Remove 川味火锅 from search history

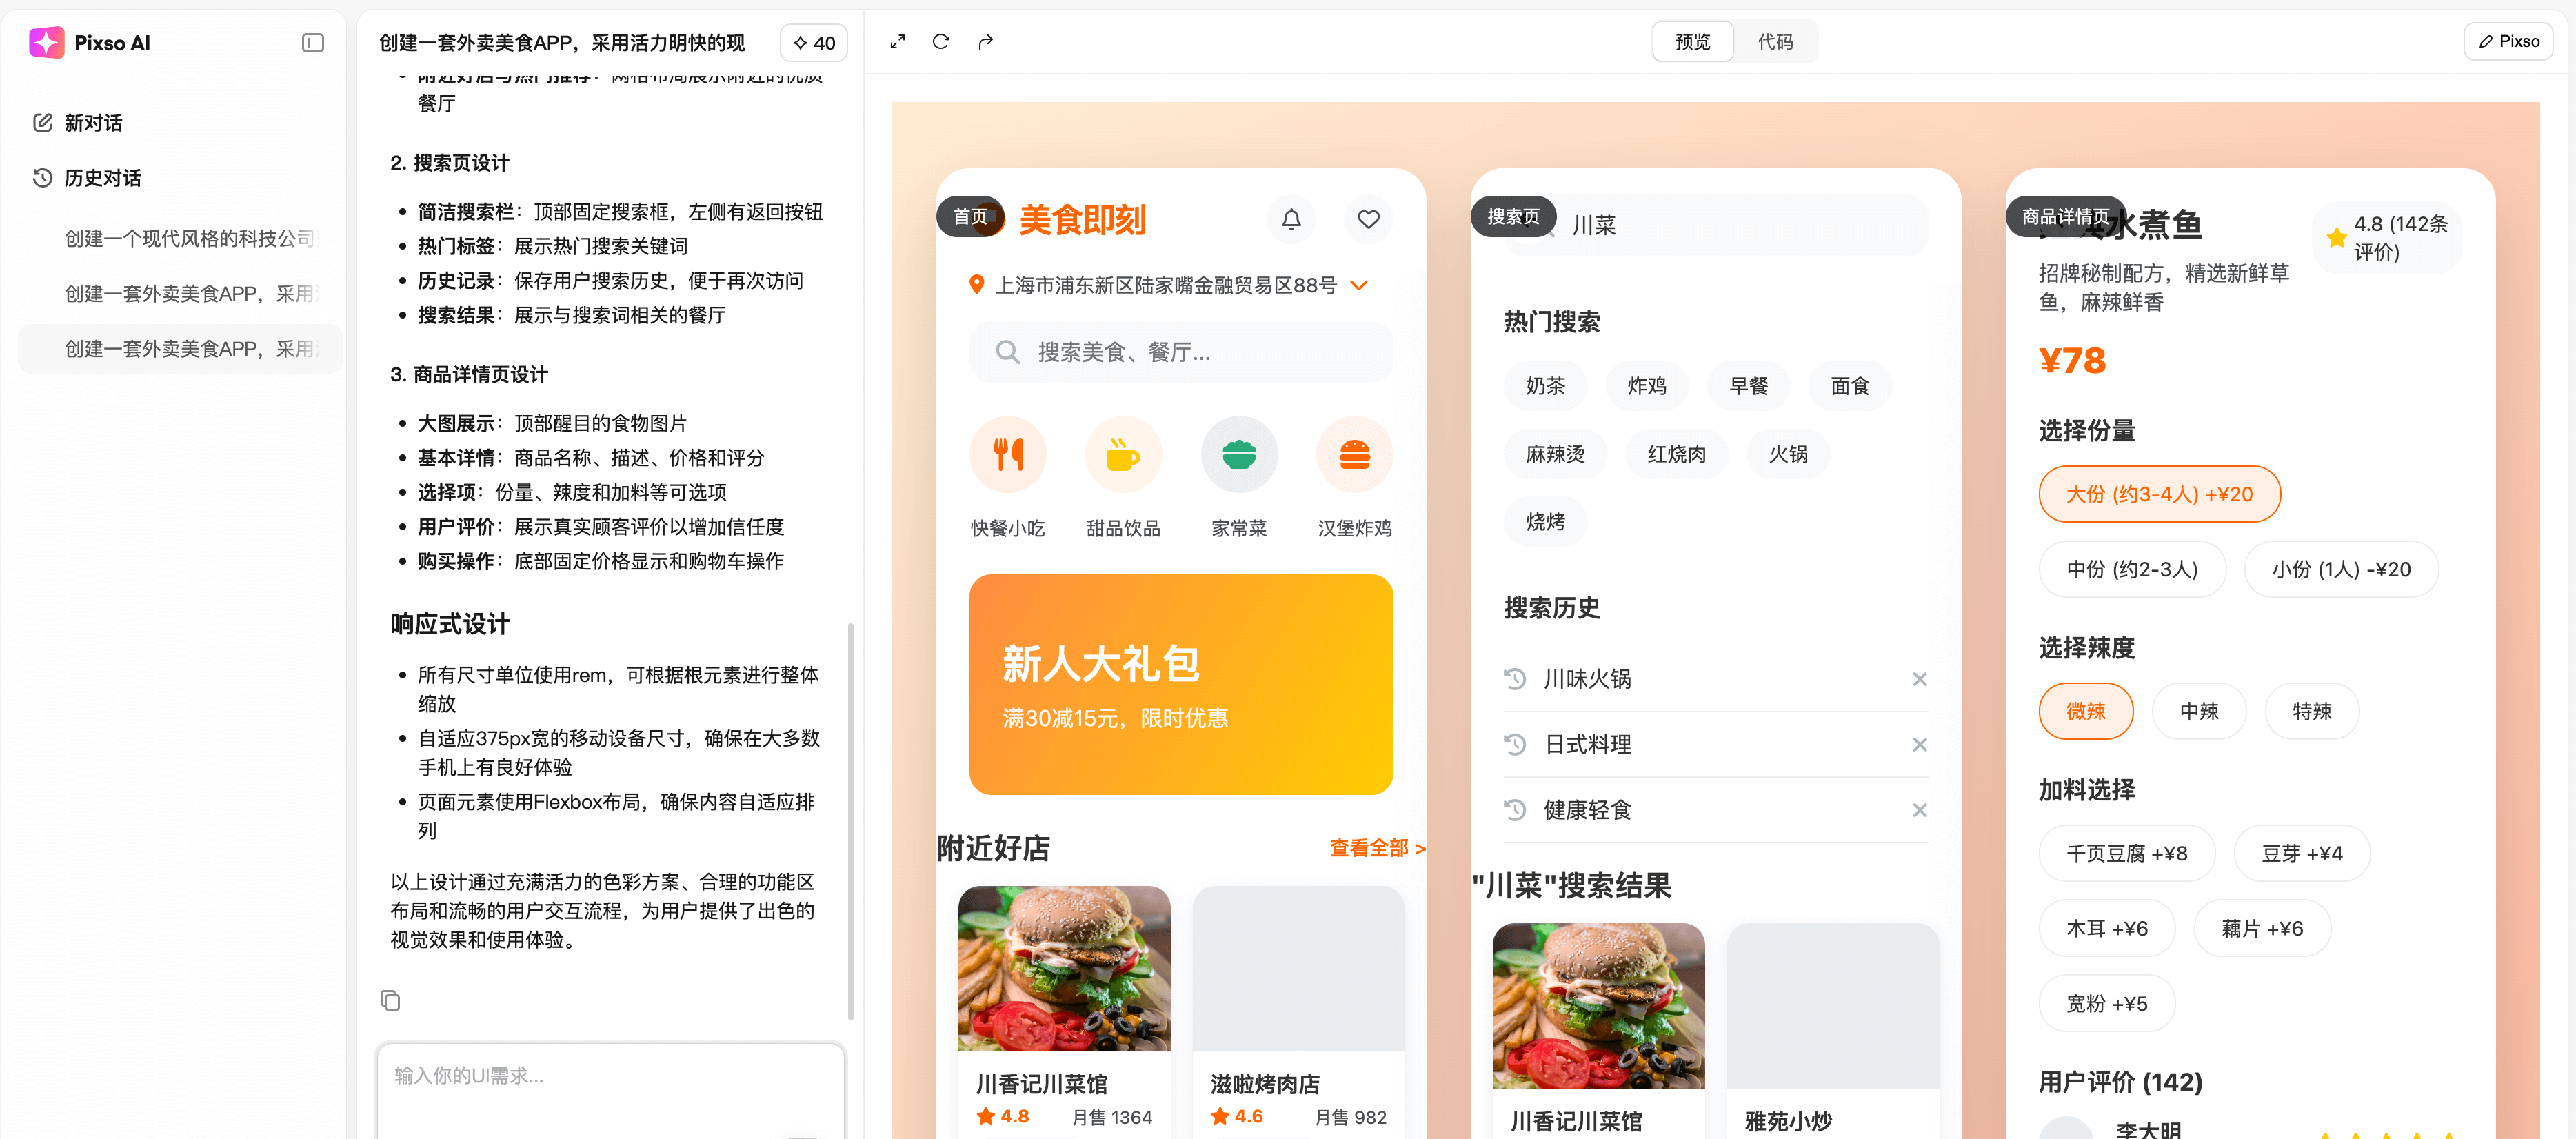pyautogui.click(x=1919, y=679)
